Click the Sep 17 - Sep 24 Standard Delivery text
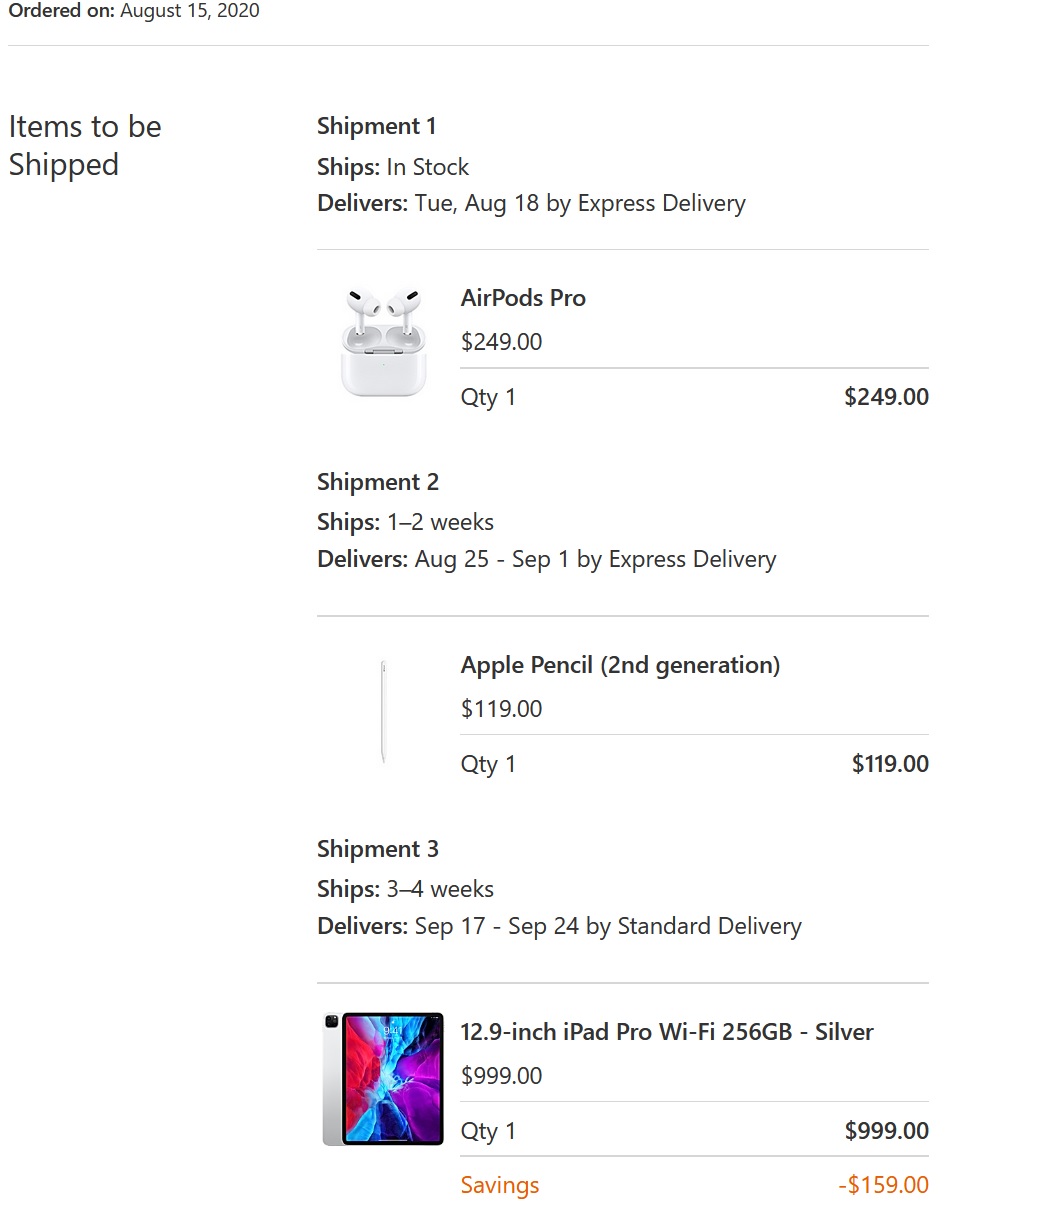Screen dimensions: 1043x1207 point(608,926)
